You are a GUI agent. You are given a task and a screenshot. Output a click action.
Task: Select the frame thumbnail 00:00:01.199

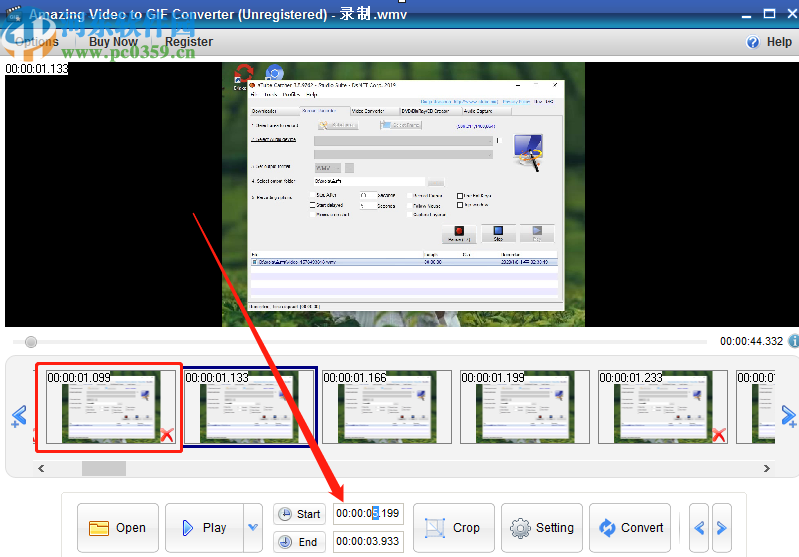[525, 407]
